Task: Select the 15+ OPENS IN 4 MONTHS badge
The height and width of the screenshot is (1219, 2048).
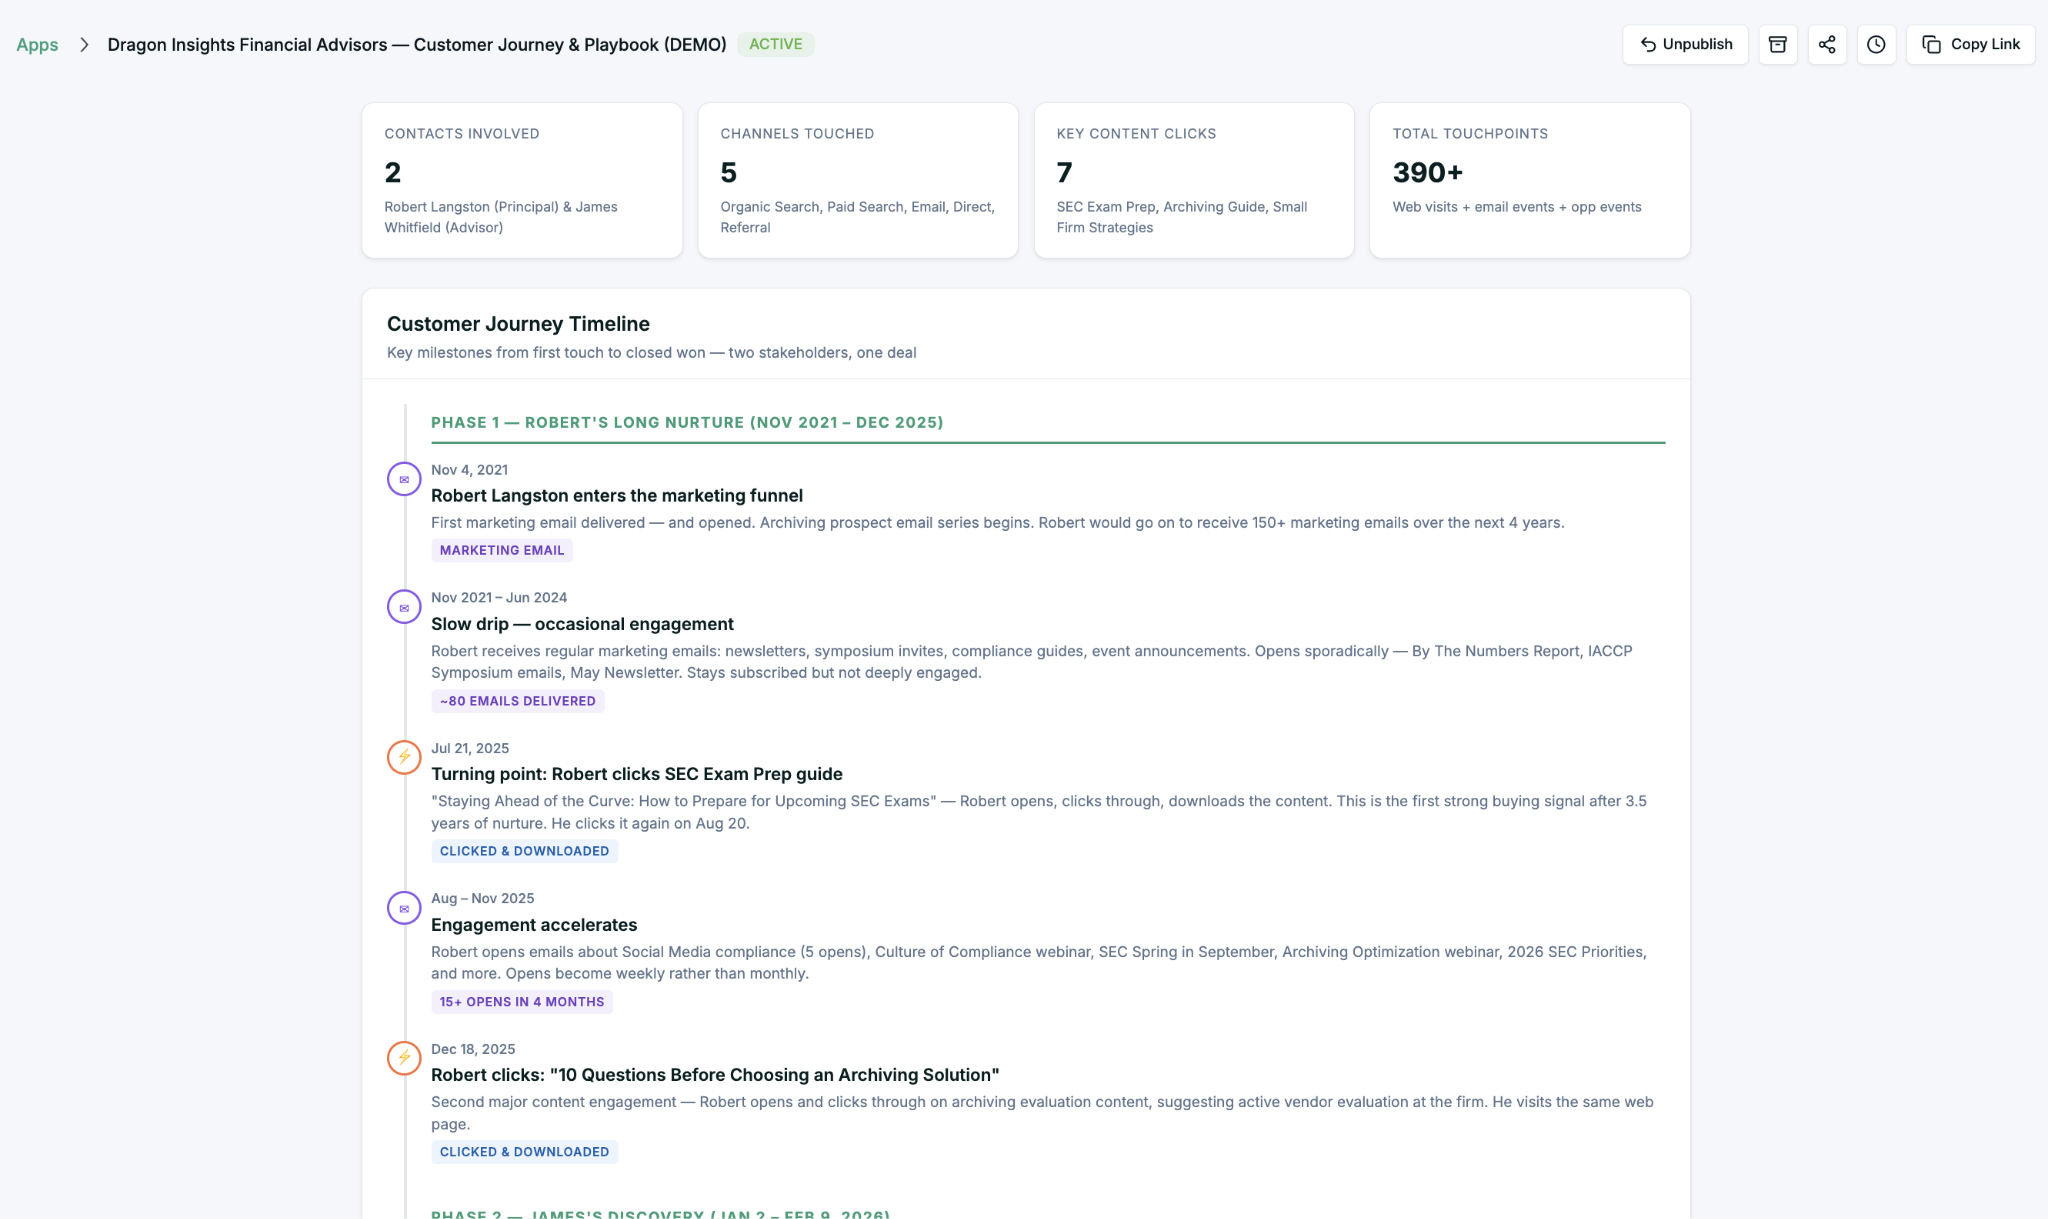Action: (521, 1001)
